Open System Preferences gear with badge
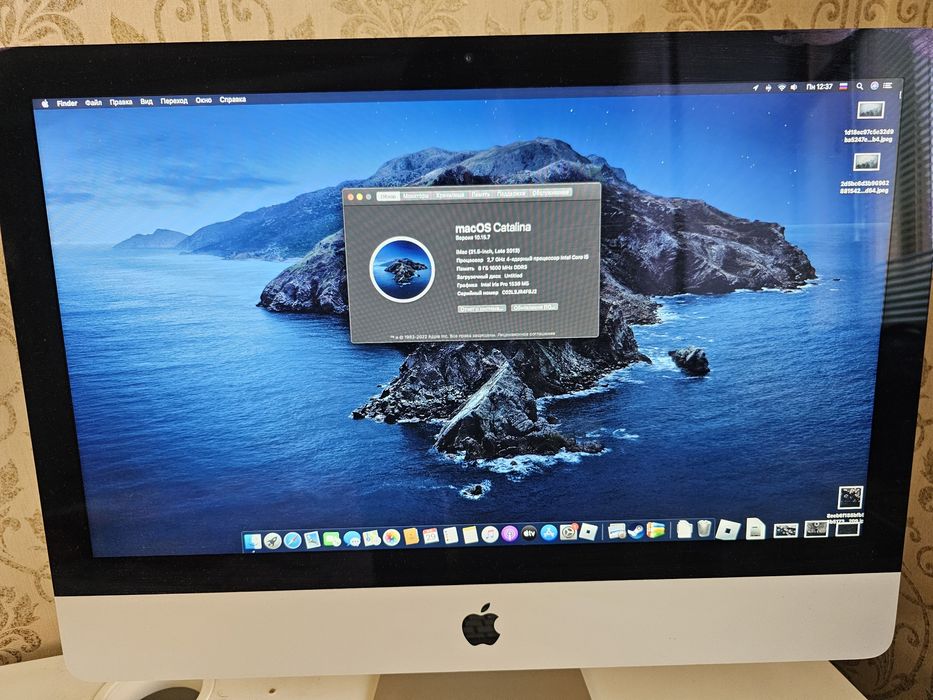The image size is (933, 700). pyautogui.click(x=569, y=532)
